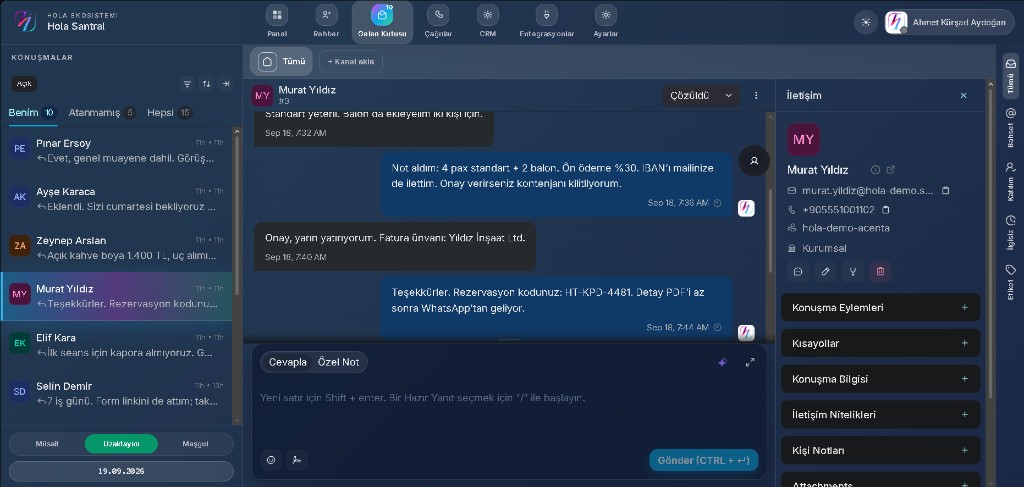This screenshot has width=1024, height=487.
Task: Open Zeynep Arslan conversation
Action: coord(116,248)
